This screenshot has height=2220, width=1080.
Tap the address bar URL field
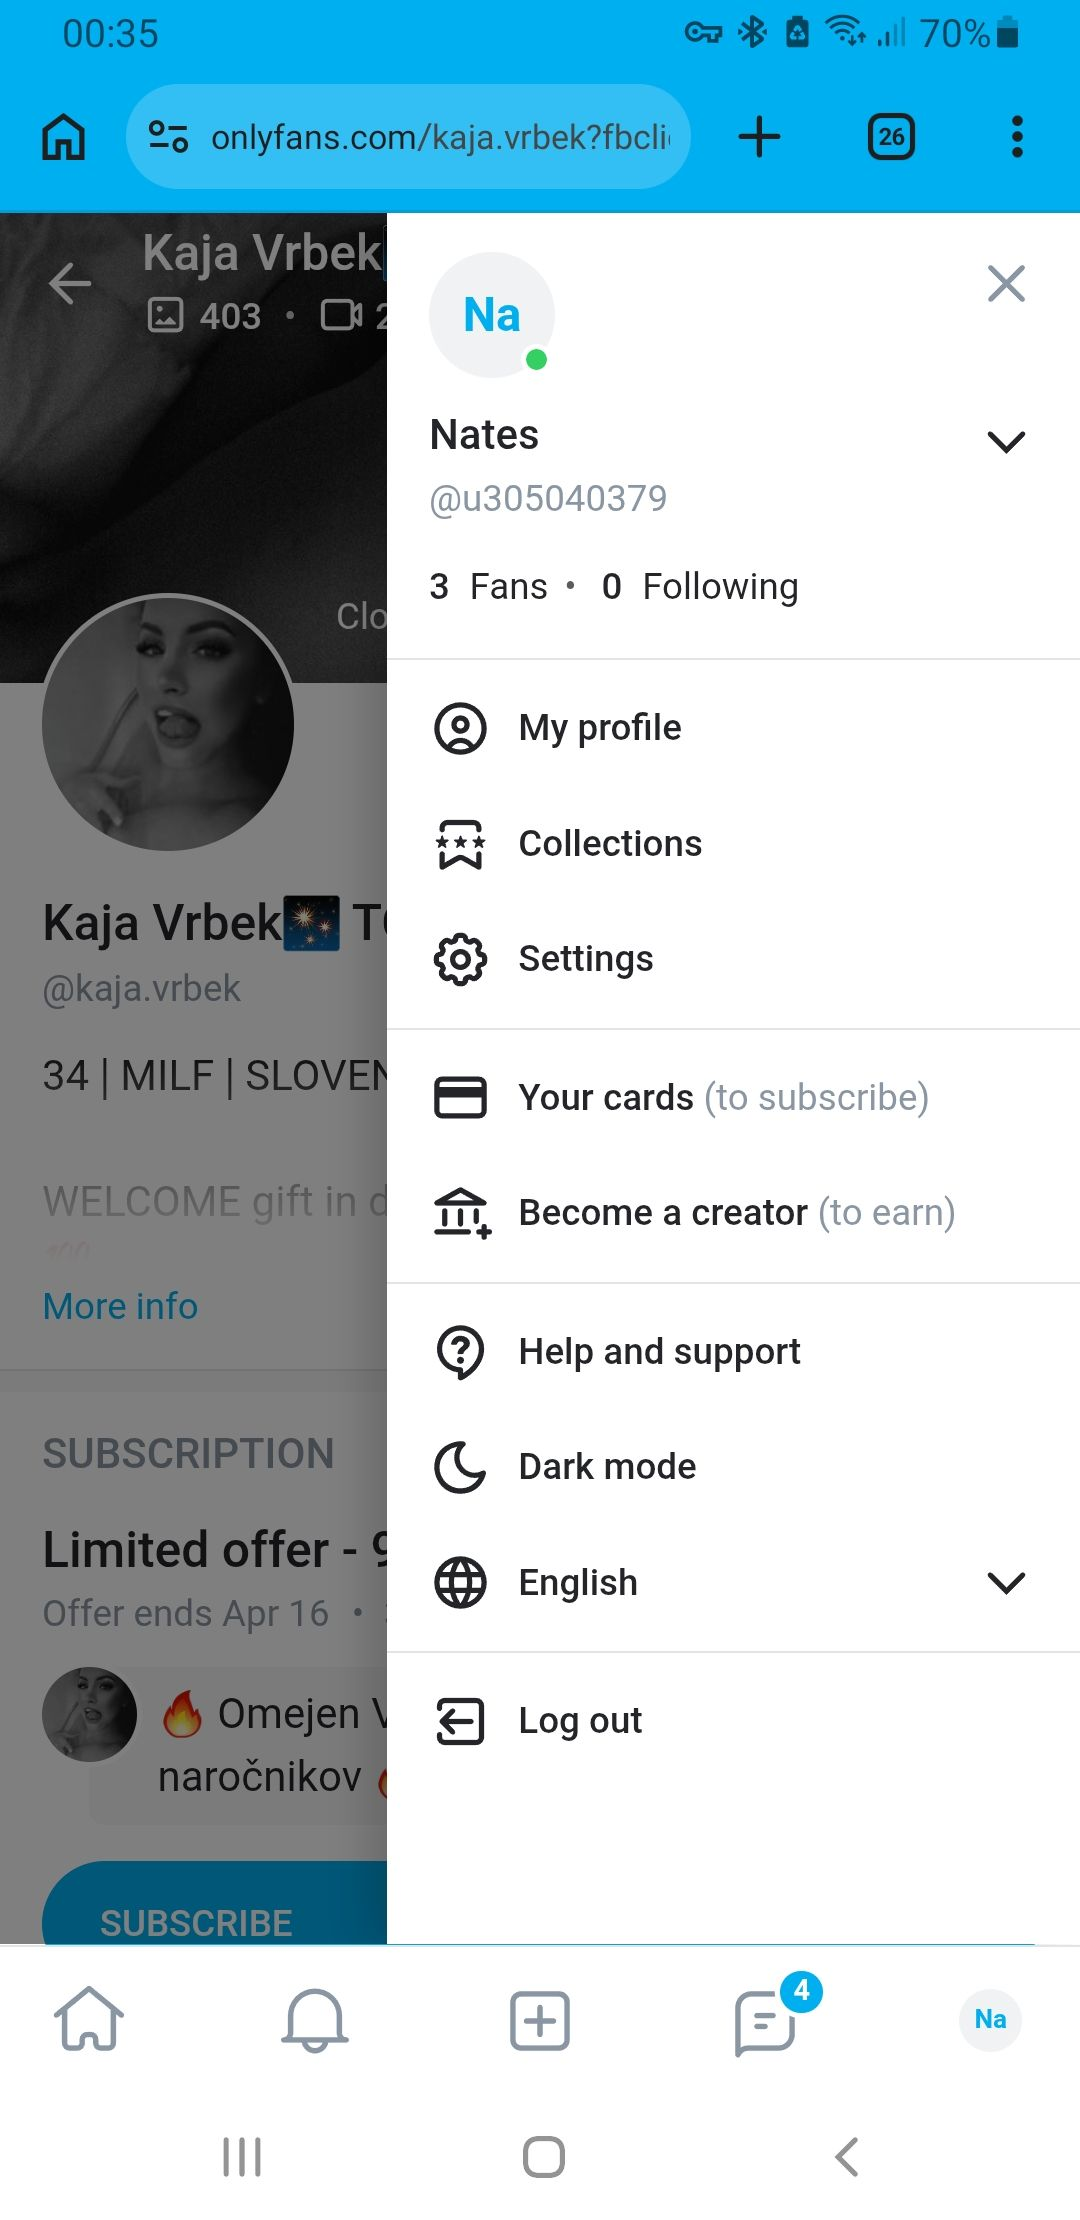tap(440, 137)
